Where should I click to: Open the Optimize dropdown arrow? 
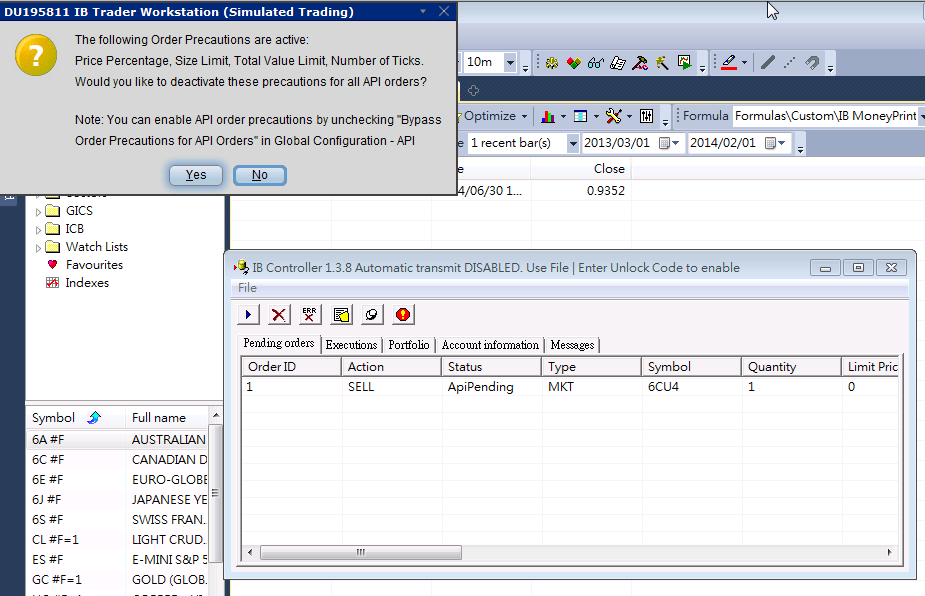[x=524, y=116]
